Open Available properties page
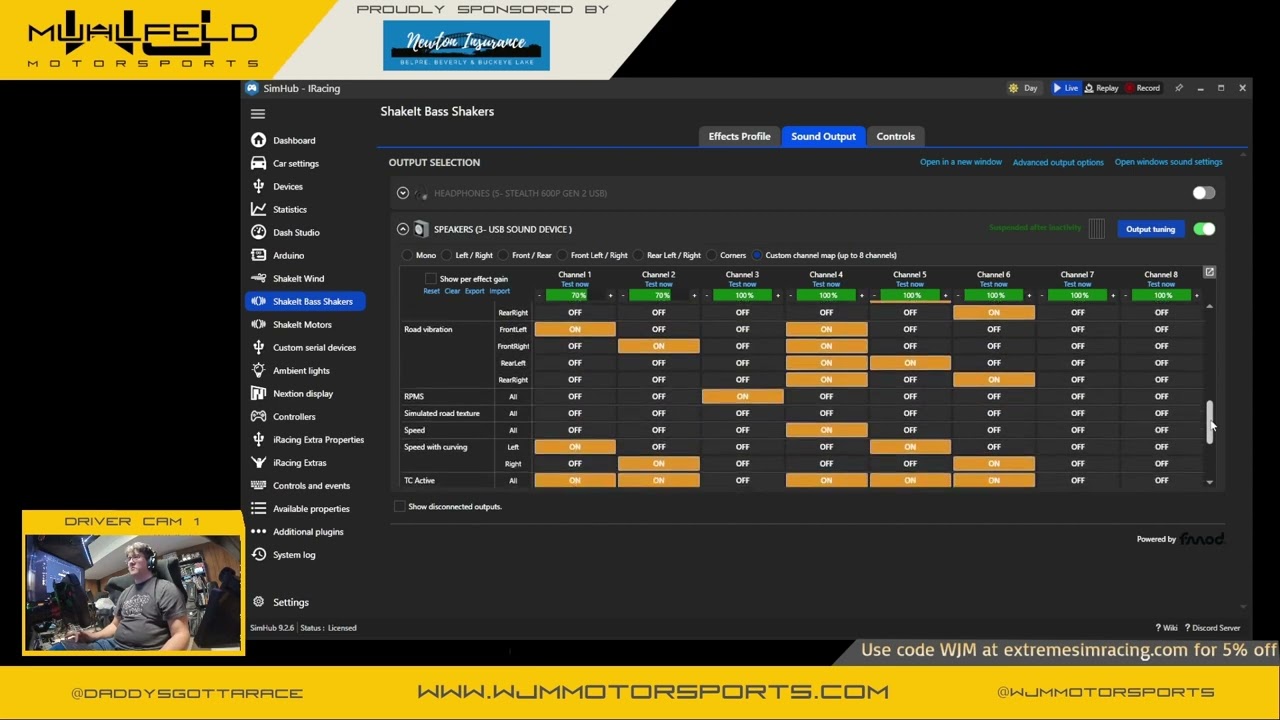Image resolution: width=1280 pixels, height=720 pixels. (x=311, y=509)
